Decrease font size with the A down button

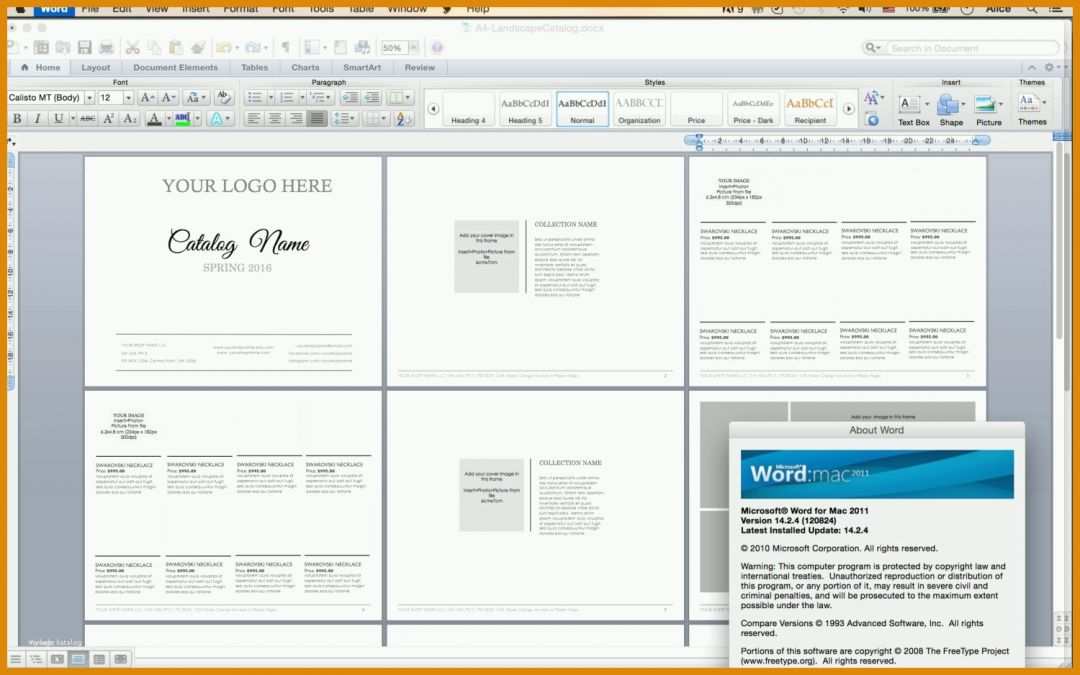[x=169, y=98]
